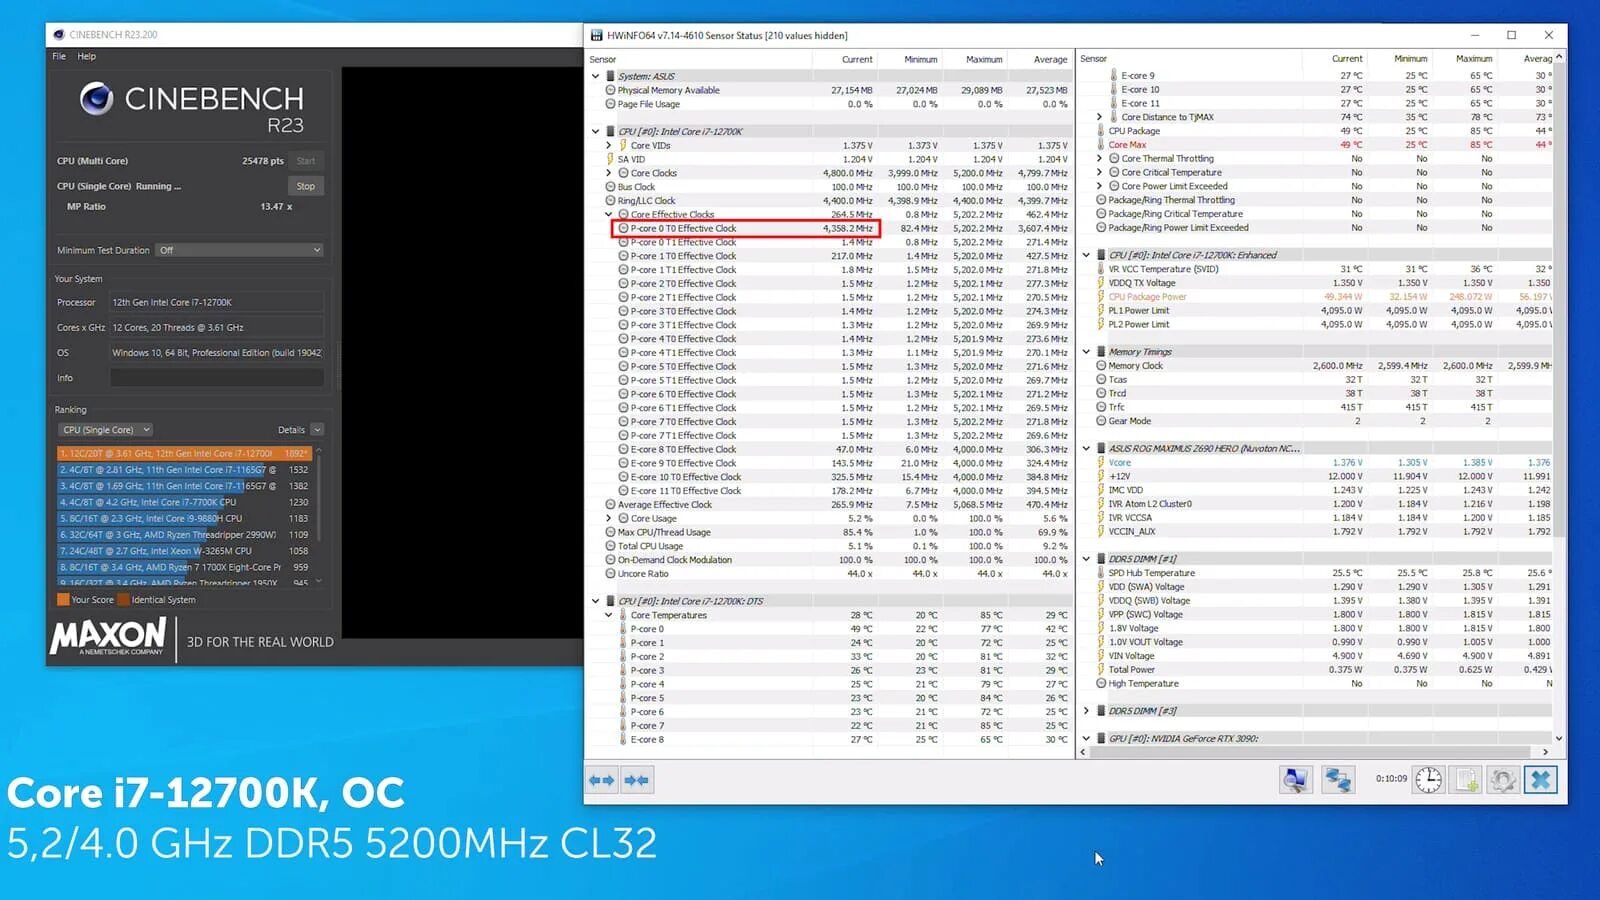The height and width of the screenshot is (900, 1600).
Task: Collapse the Core Temperatures tree node
Action: coord(609,615)
